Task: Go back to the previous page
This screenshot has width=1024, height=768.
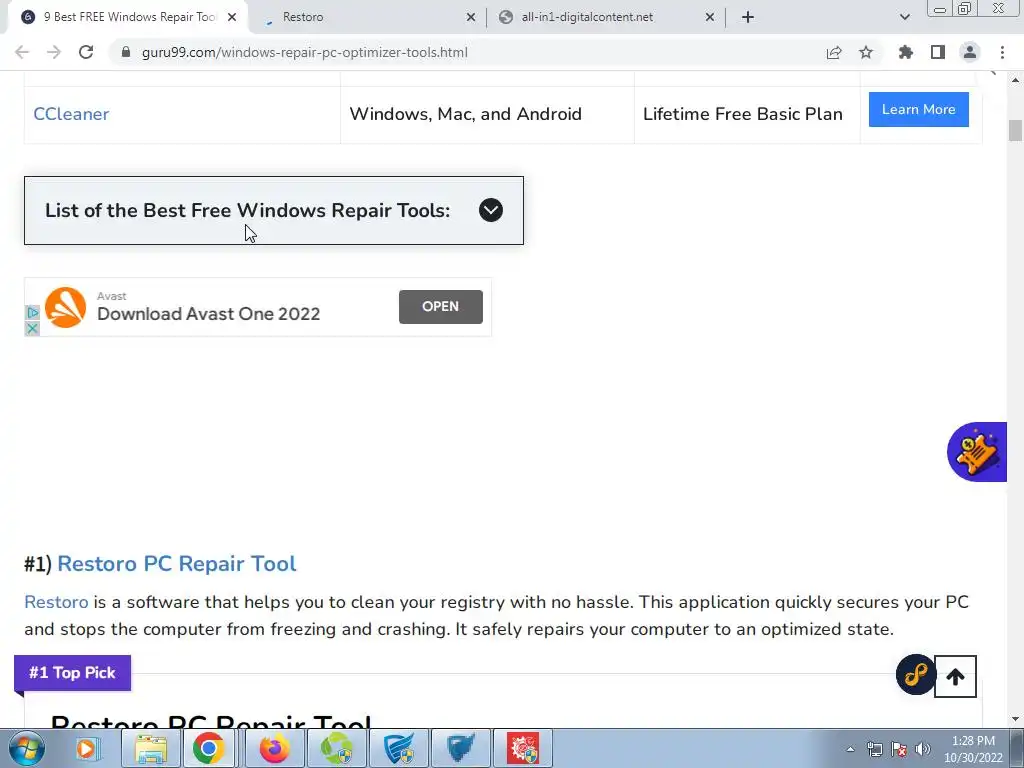Action: (22, 52)
